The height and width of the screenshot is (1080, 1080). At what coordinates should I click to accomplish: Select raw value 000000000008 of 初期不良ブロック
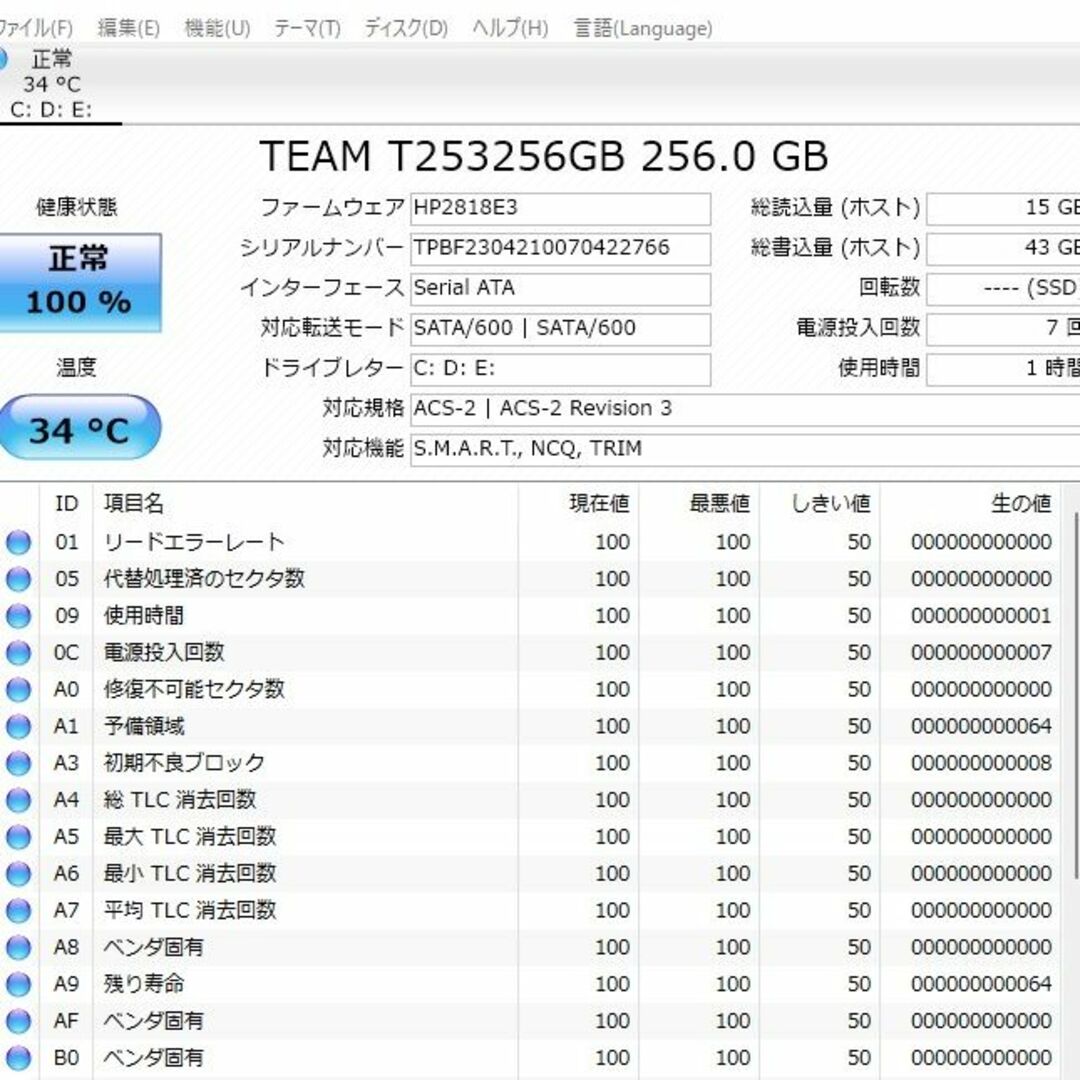point(982,763)
